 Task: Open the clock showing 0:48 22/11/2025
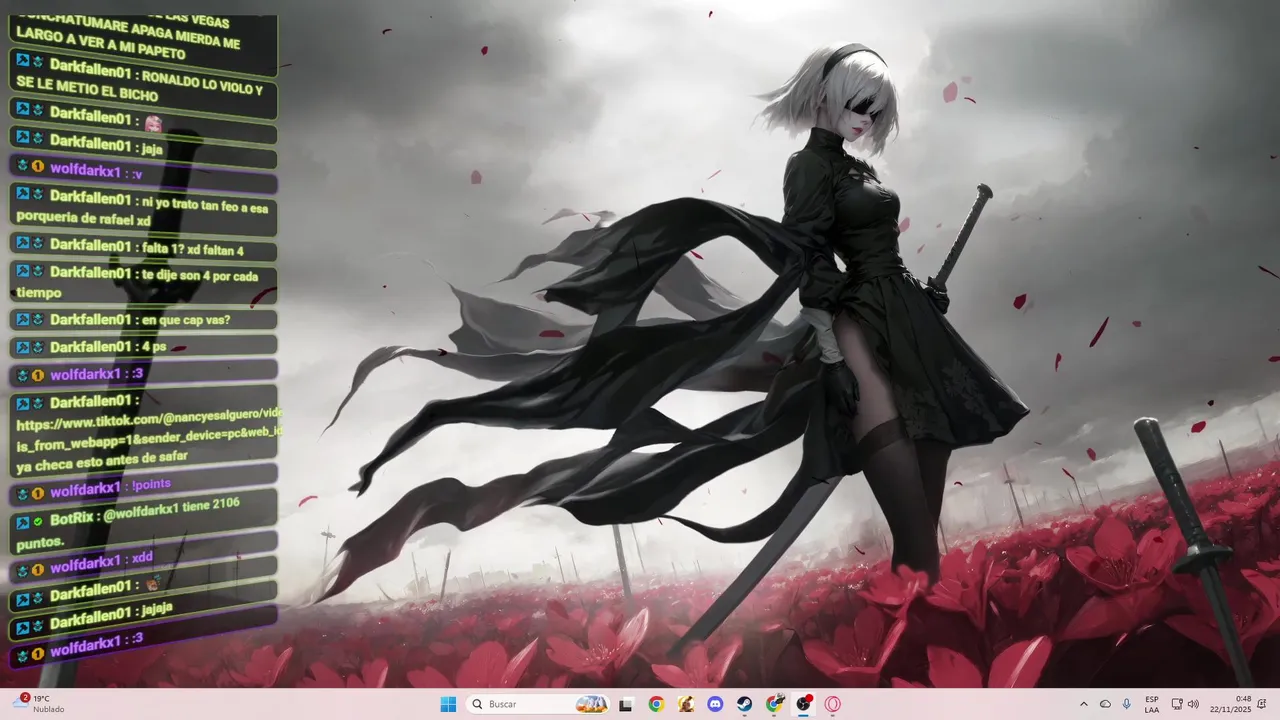1230,704
